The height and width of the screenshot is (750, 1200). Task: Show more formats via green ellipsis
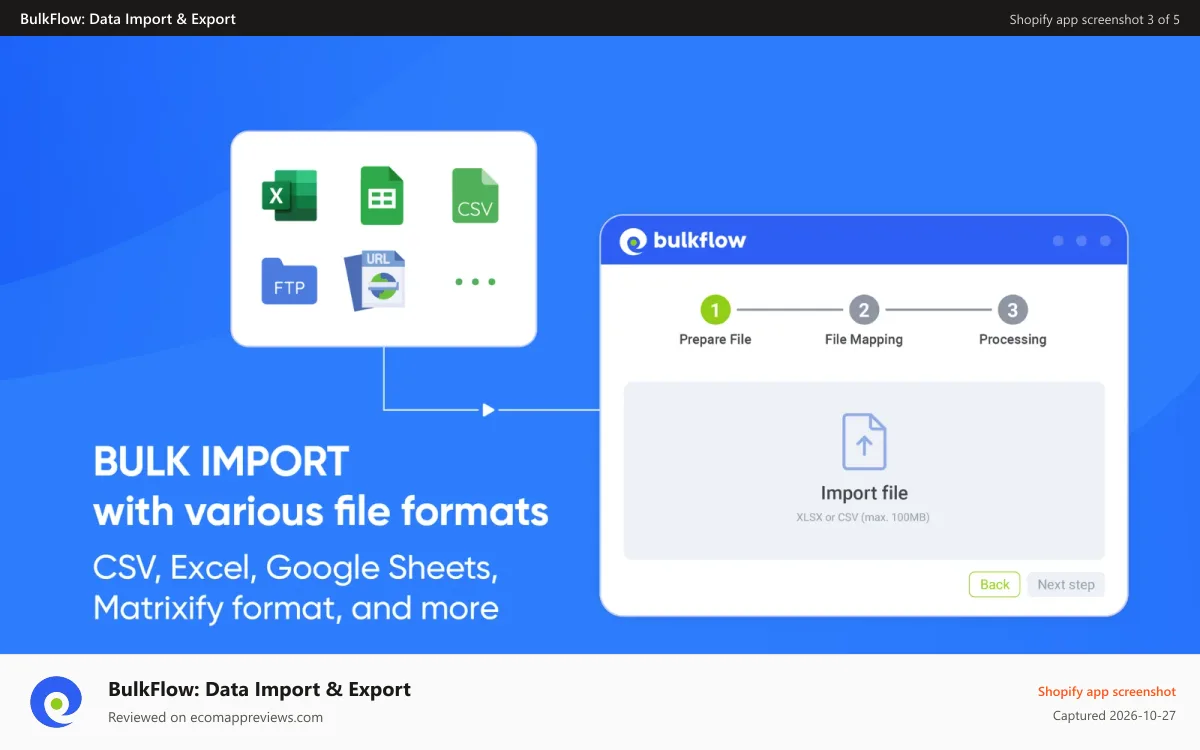[475, 282]
